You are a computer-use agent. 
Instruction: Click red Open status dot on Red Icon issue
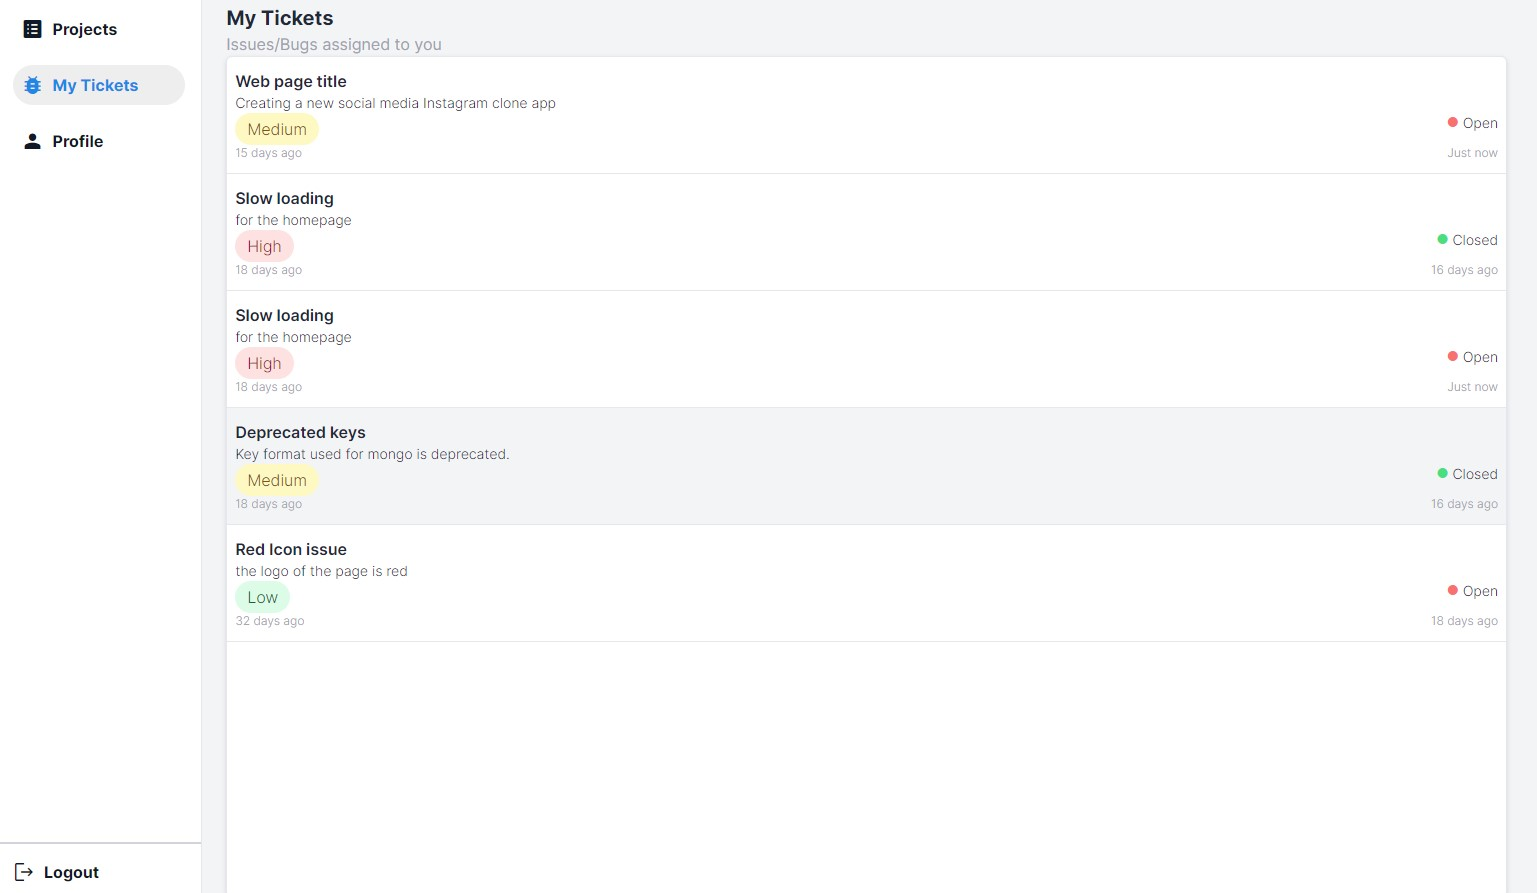point(1452,590)
